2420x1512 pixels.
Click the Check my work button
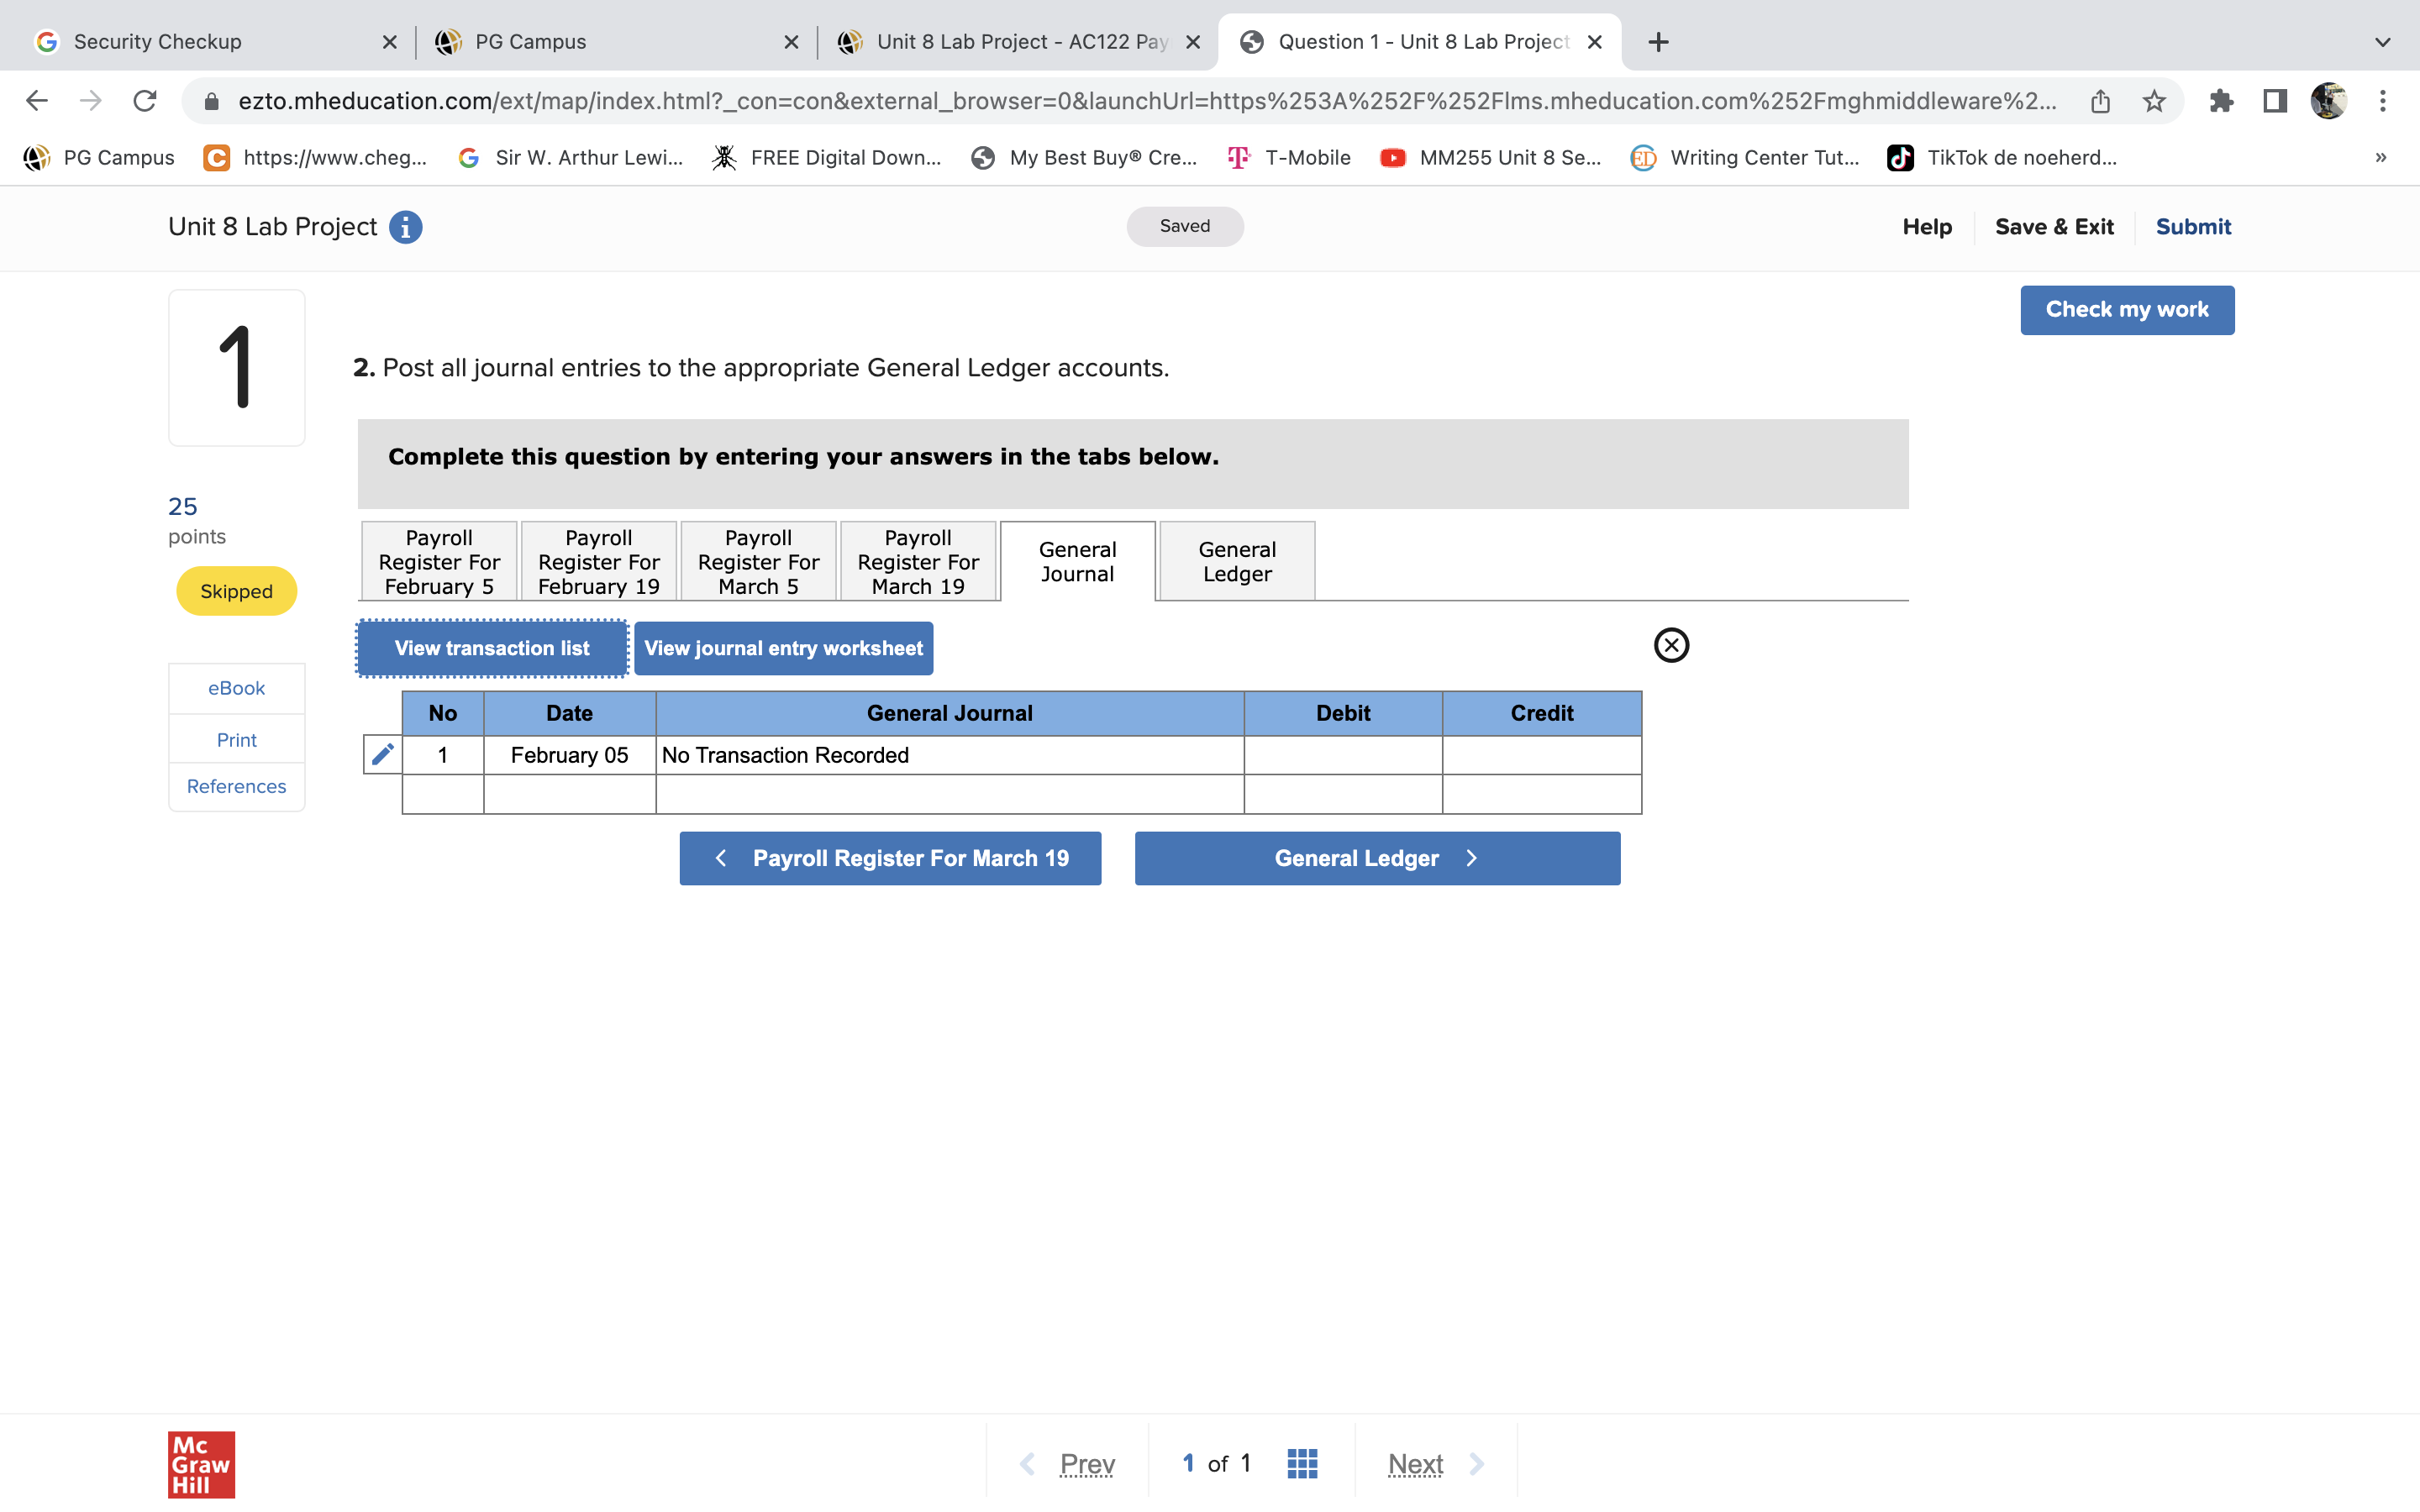click(x=2126, y=310)
